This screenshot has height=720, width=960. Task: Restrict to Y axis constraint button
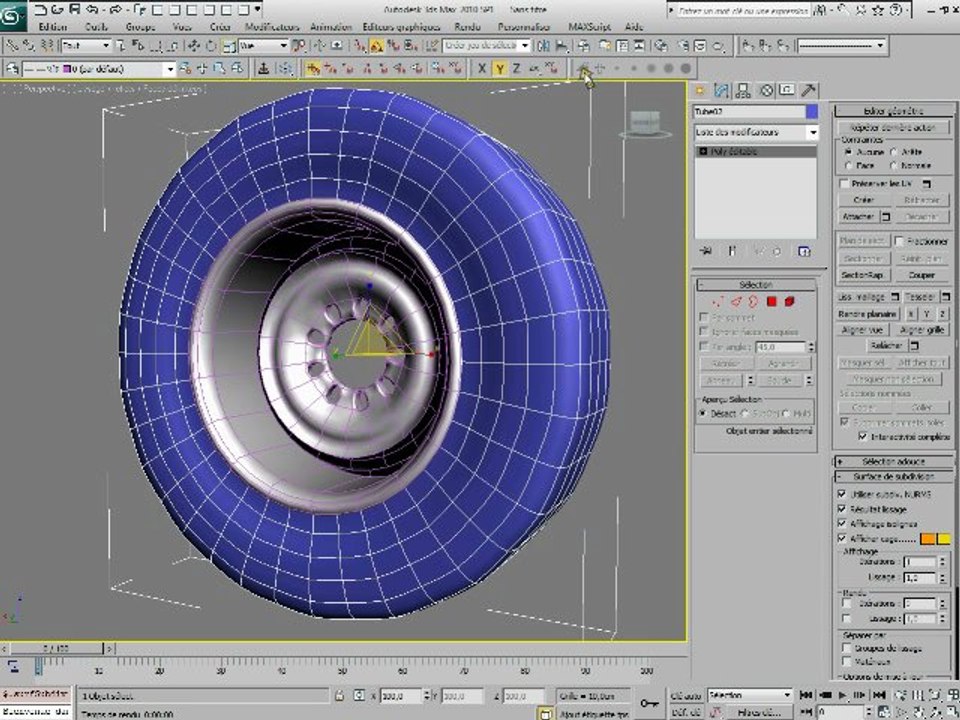click(x=500, y=69)
